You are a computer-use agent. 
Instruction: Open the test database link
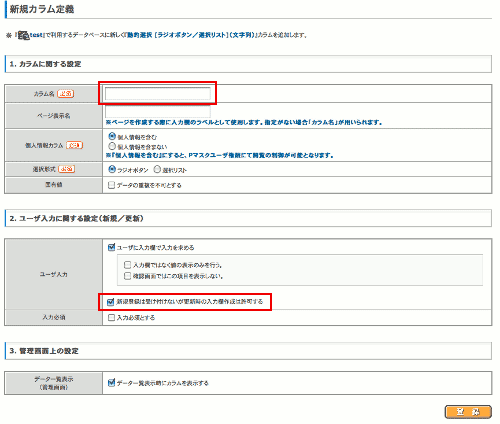36,35
